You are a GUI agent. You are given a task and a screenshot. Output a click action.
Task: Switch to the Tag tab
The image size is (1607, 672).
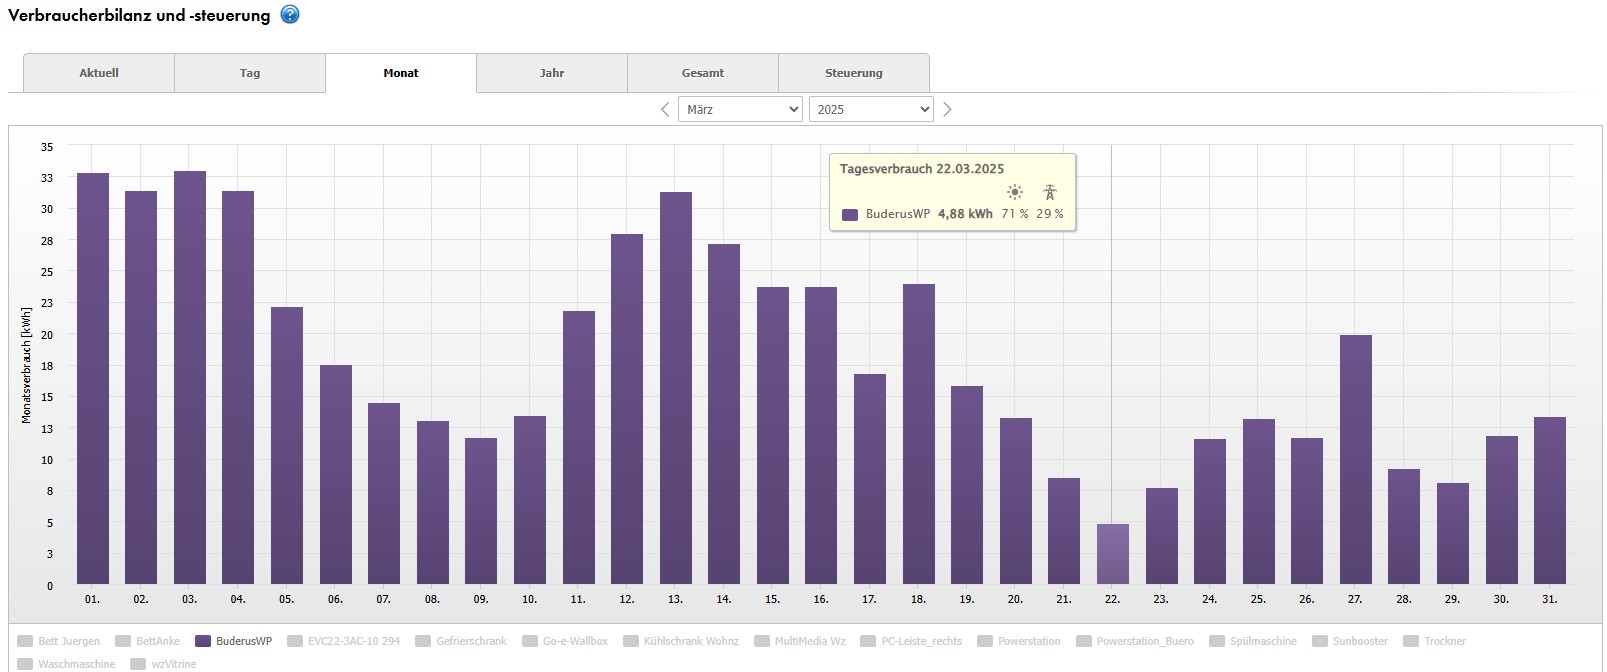tap(250, 73)
